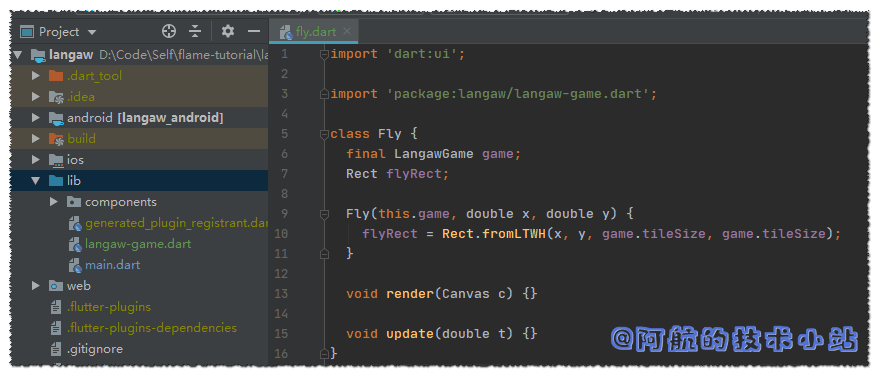879x376 pixels.
Task: Toggle code fold at line 1 import
Action: (x=324, y=54)
